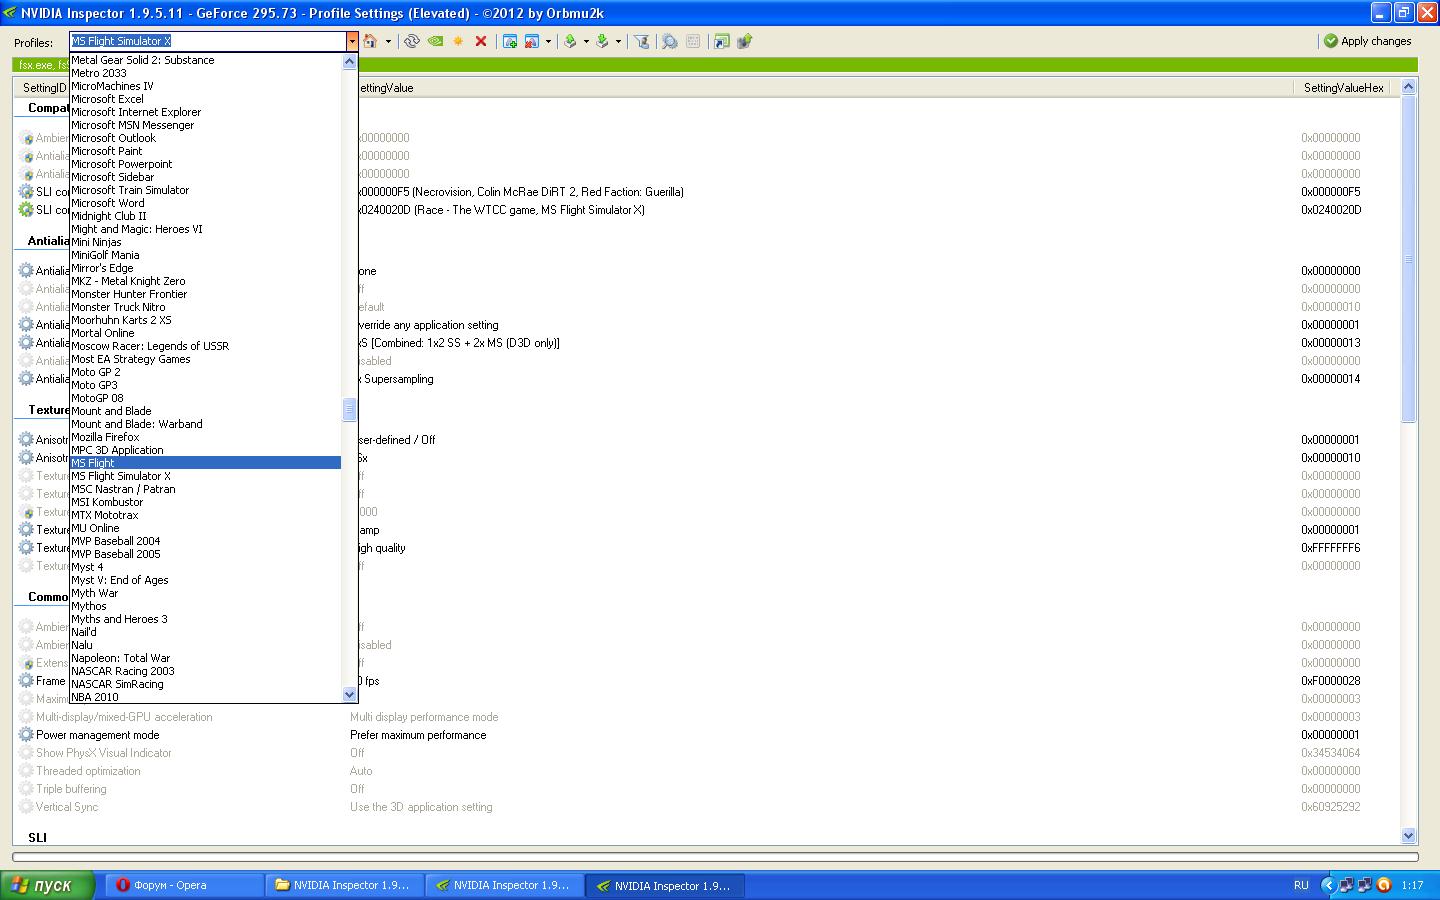
Task: Select Mozilla Firefox profile entry
Action: pos(206,437)
